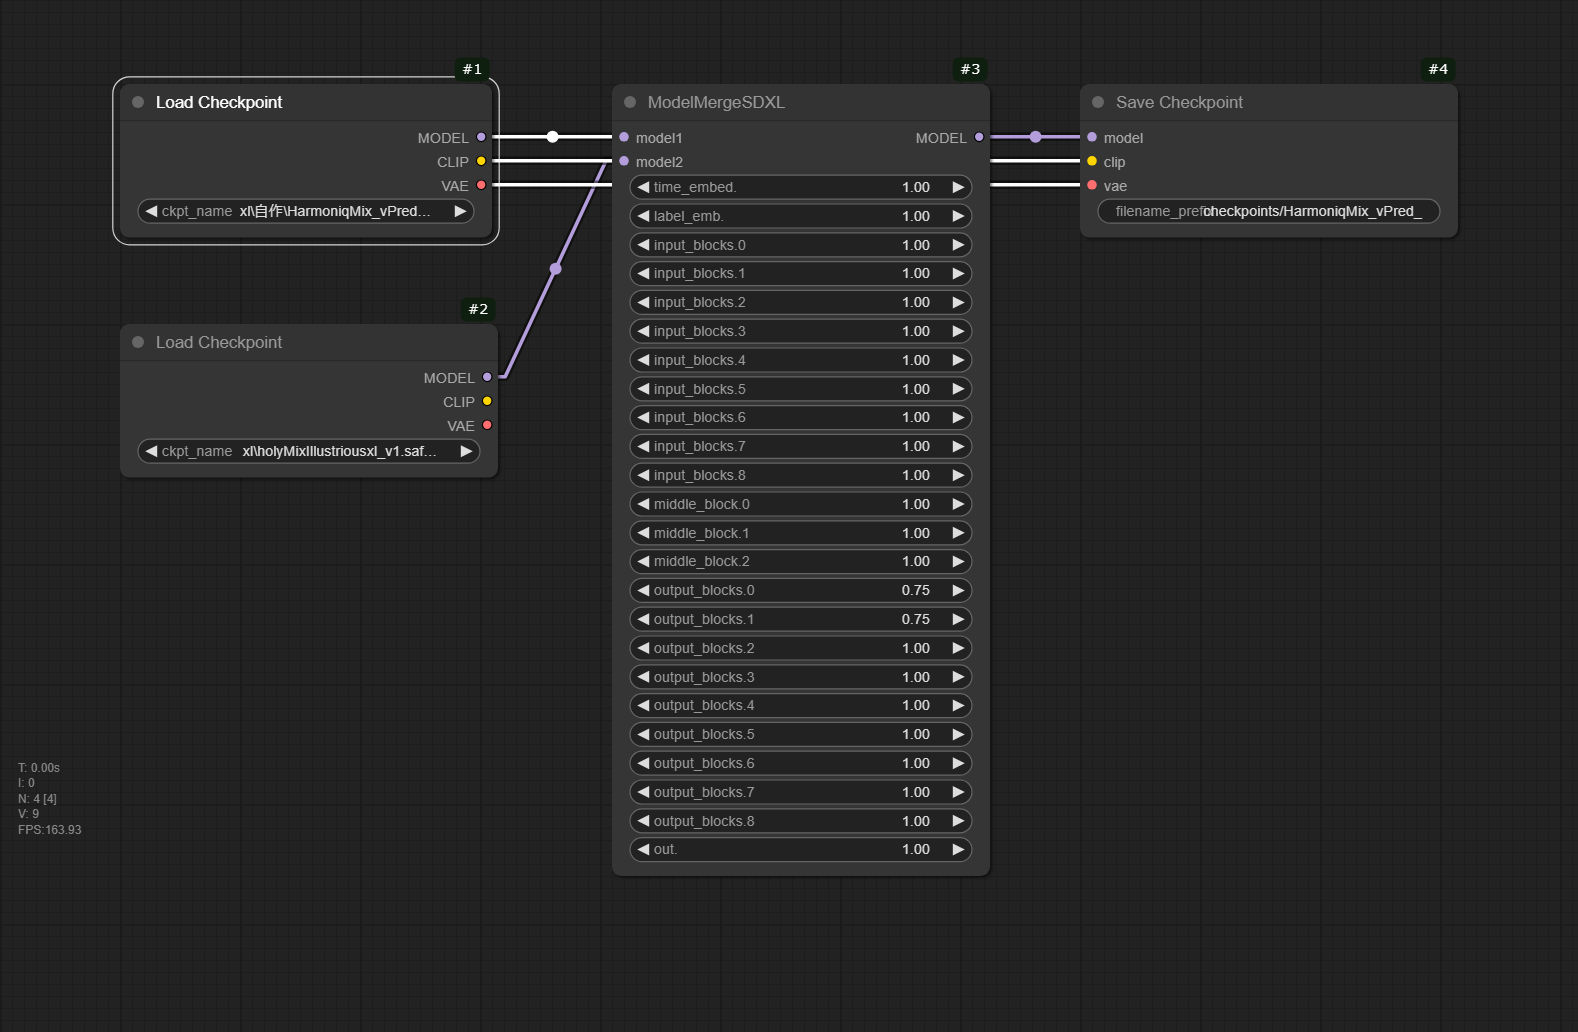1578x1032 pixels.
Task: Toggle collapse dot on second Load Checkpoint node
Action: pos(138,342)
